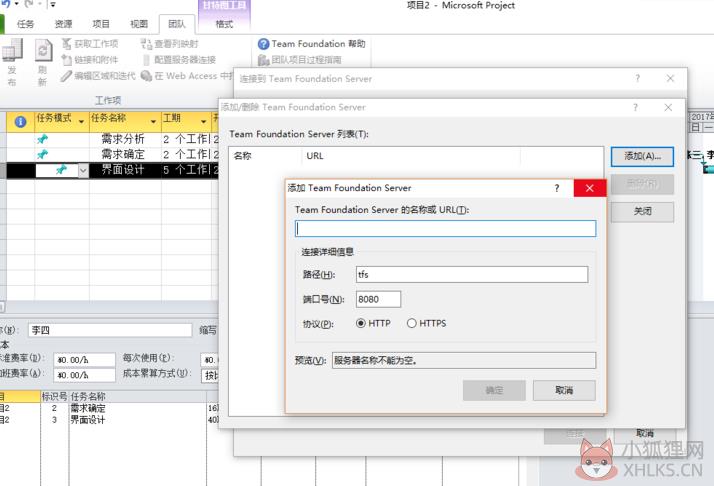Viewport: 714px width, 486px height.
Task: Select the 需求分析 task name cell
Action: tap(125, 139)
